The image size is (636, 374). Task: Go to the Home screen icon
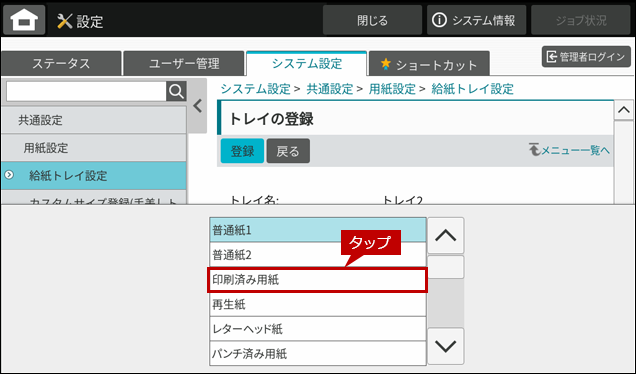[x=24, y=19]
